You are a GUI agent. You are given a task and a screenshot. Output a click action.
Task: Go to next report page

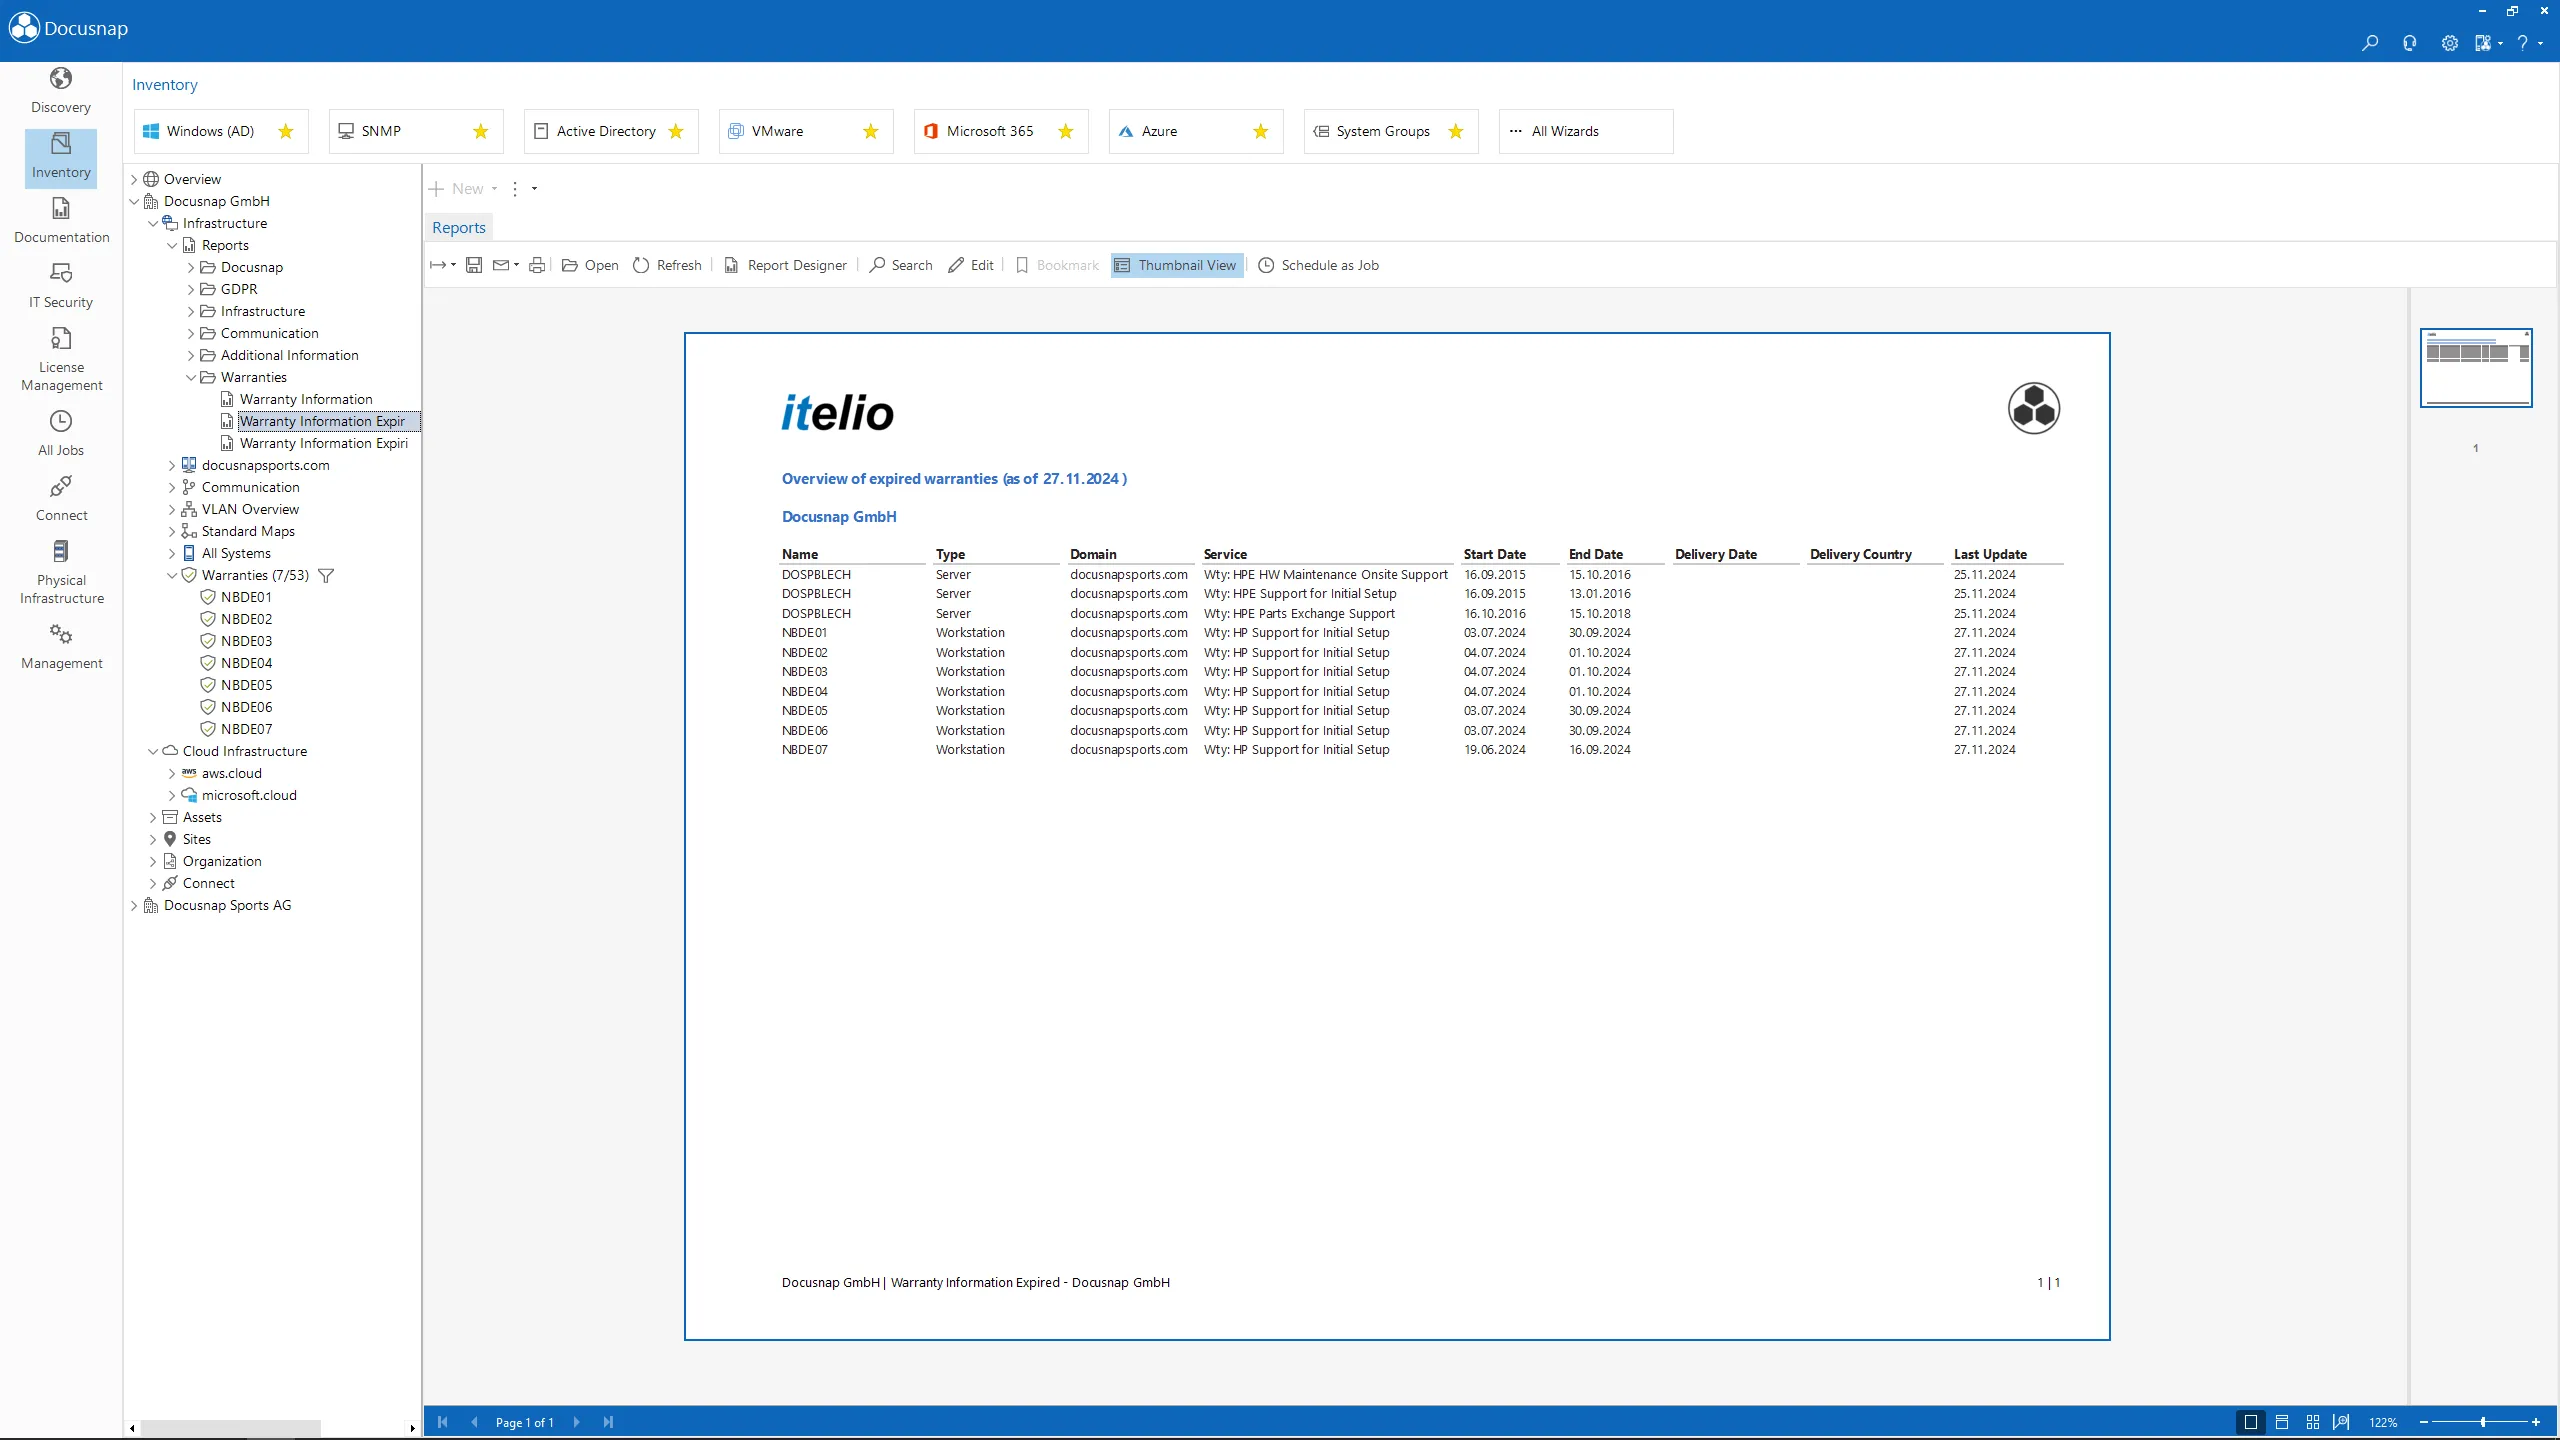(x=576, y=1422)
